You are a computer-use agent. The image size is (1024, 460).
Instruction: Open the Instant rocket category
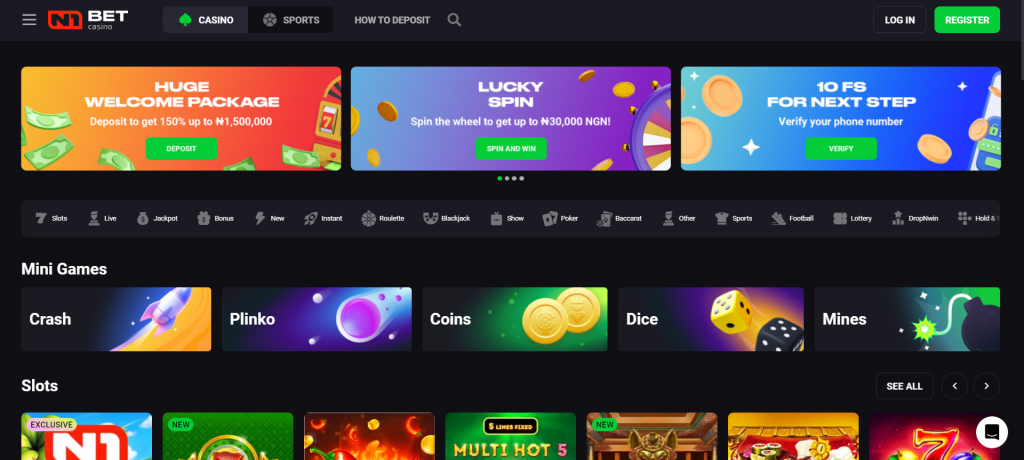[x=323, y=218]
